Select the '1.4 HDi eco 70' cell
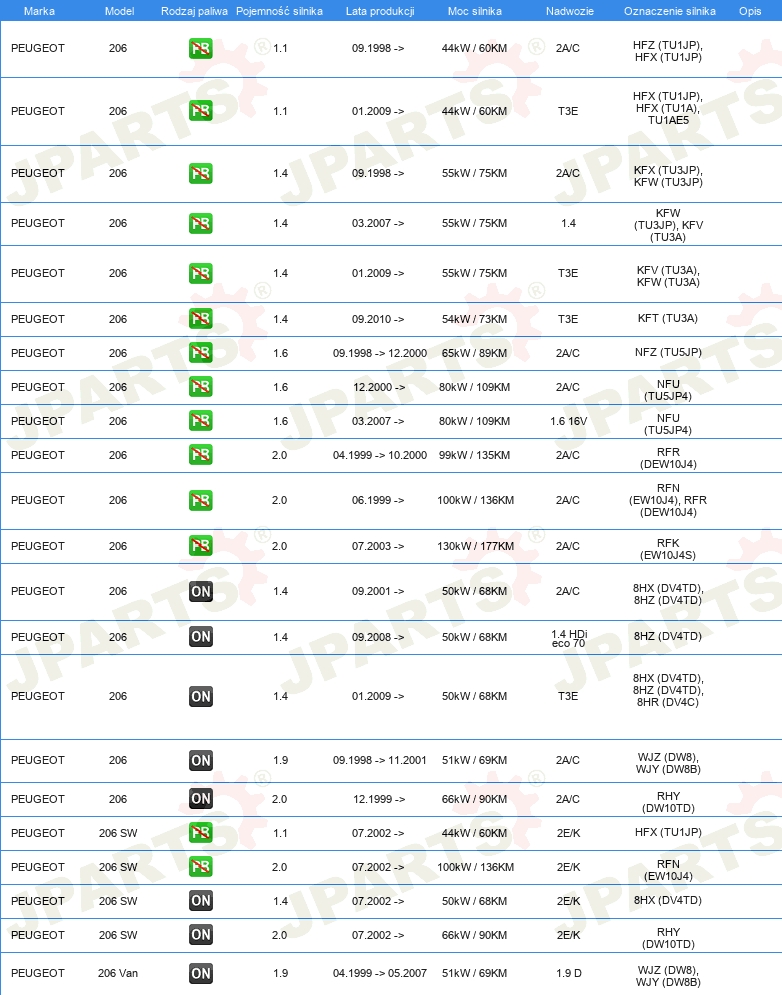 (569, 638)
